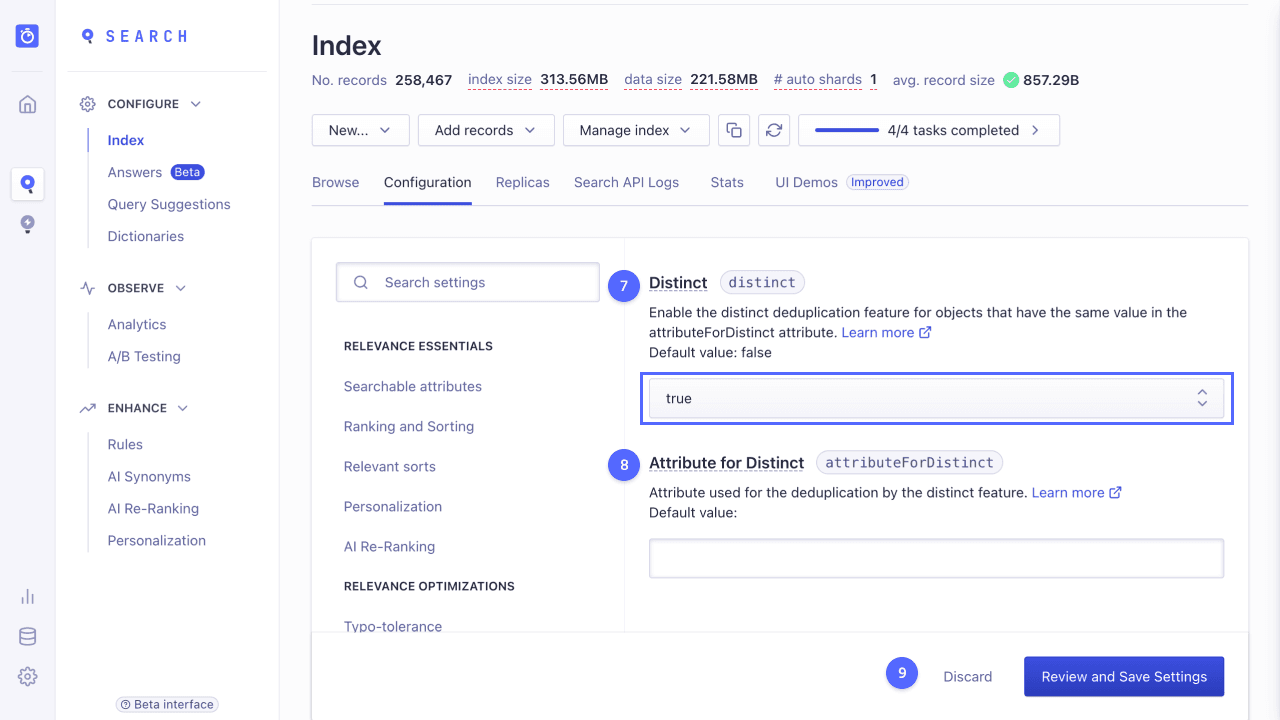1280x720 pixels.
Task: Click the Beta interface badge
Action: coord(167,704)
